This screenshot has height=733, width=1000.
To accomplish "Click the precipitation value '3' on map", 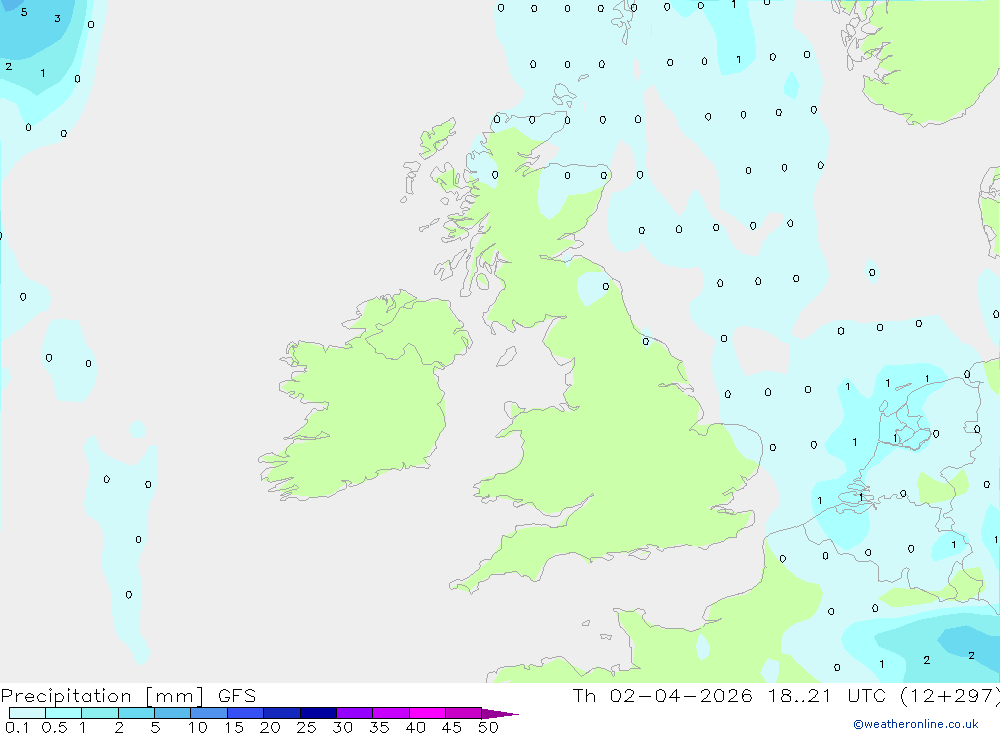I will click(x=57, y=19).
